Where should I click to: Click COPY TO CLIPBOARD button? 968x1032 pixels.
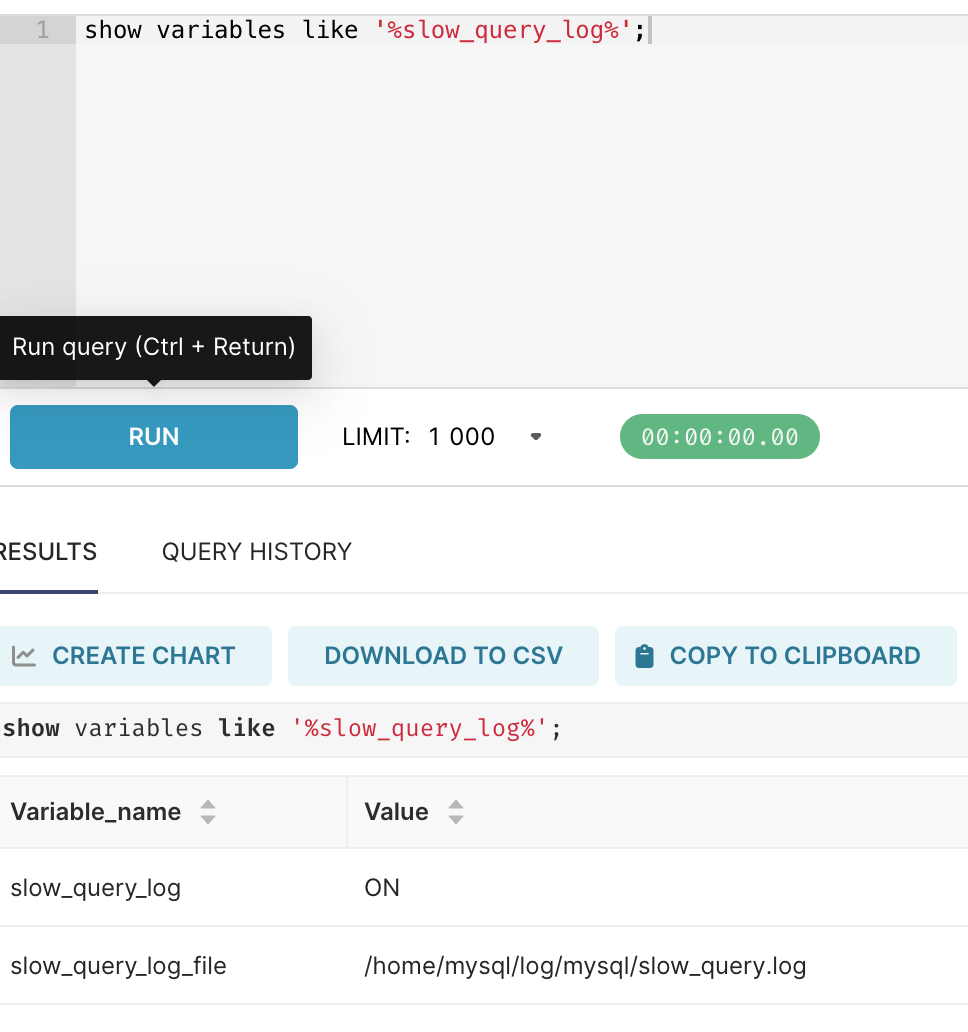(x=785, y=656)
